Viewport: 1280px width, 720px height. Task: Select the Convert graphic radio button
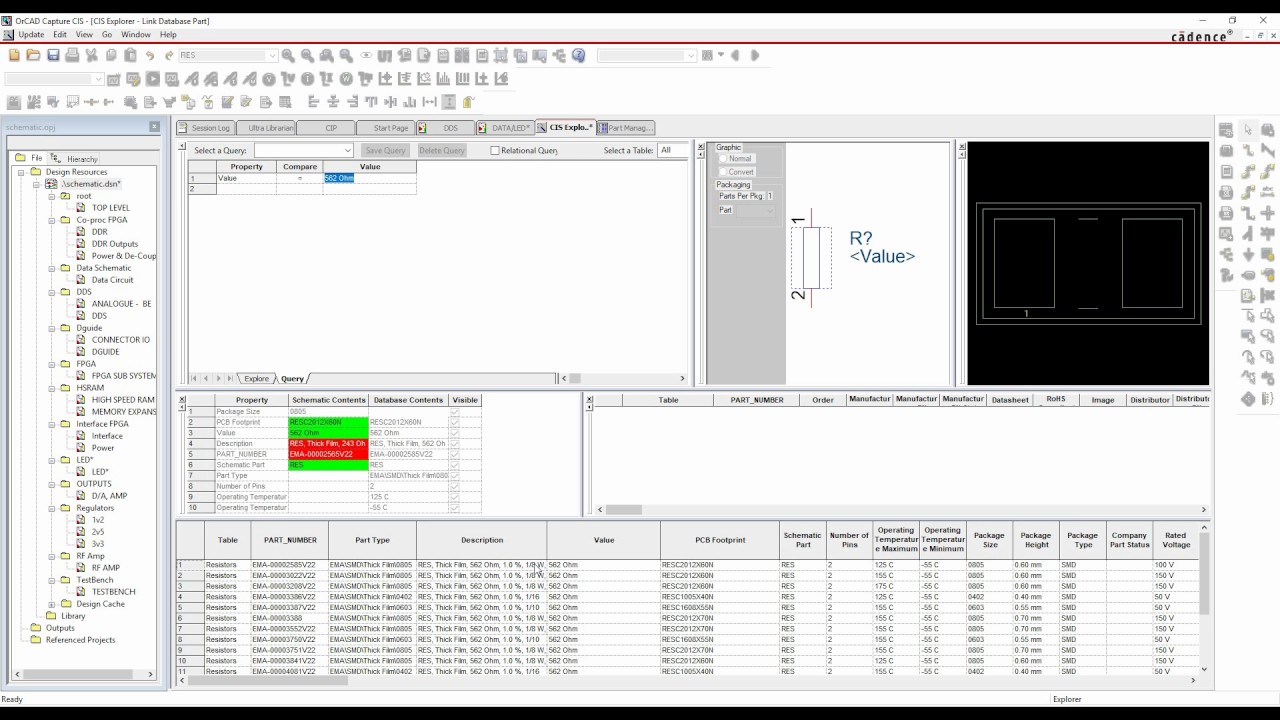(723, 172)
